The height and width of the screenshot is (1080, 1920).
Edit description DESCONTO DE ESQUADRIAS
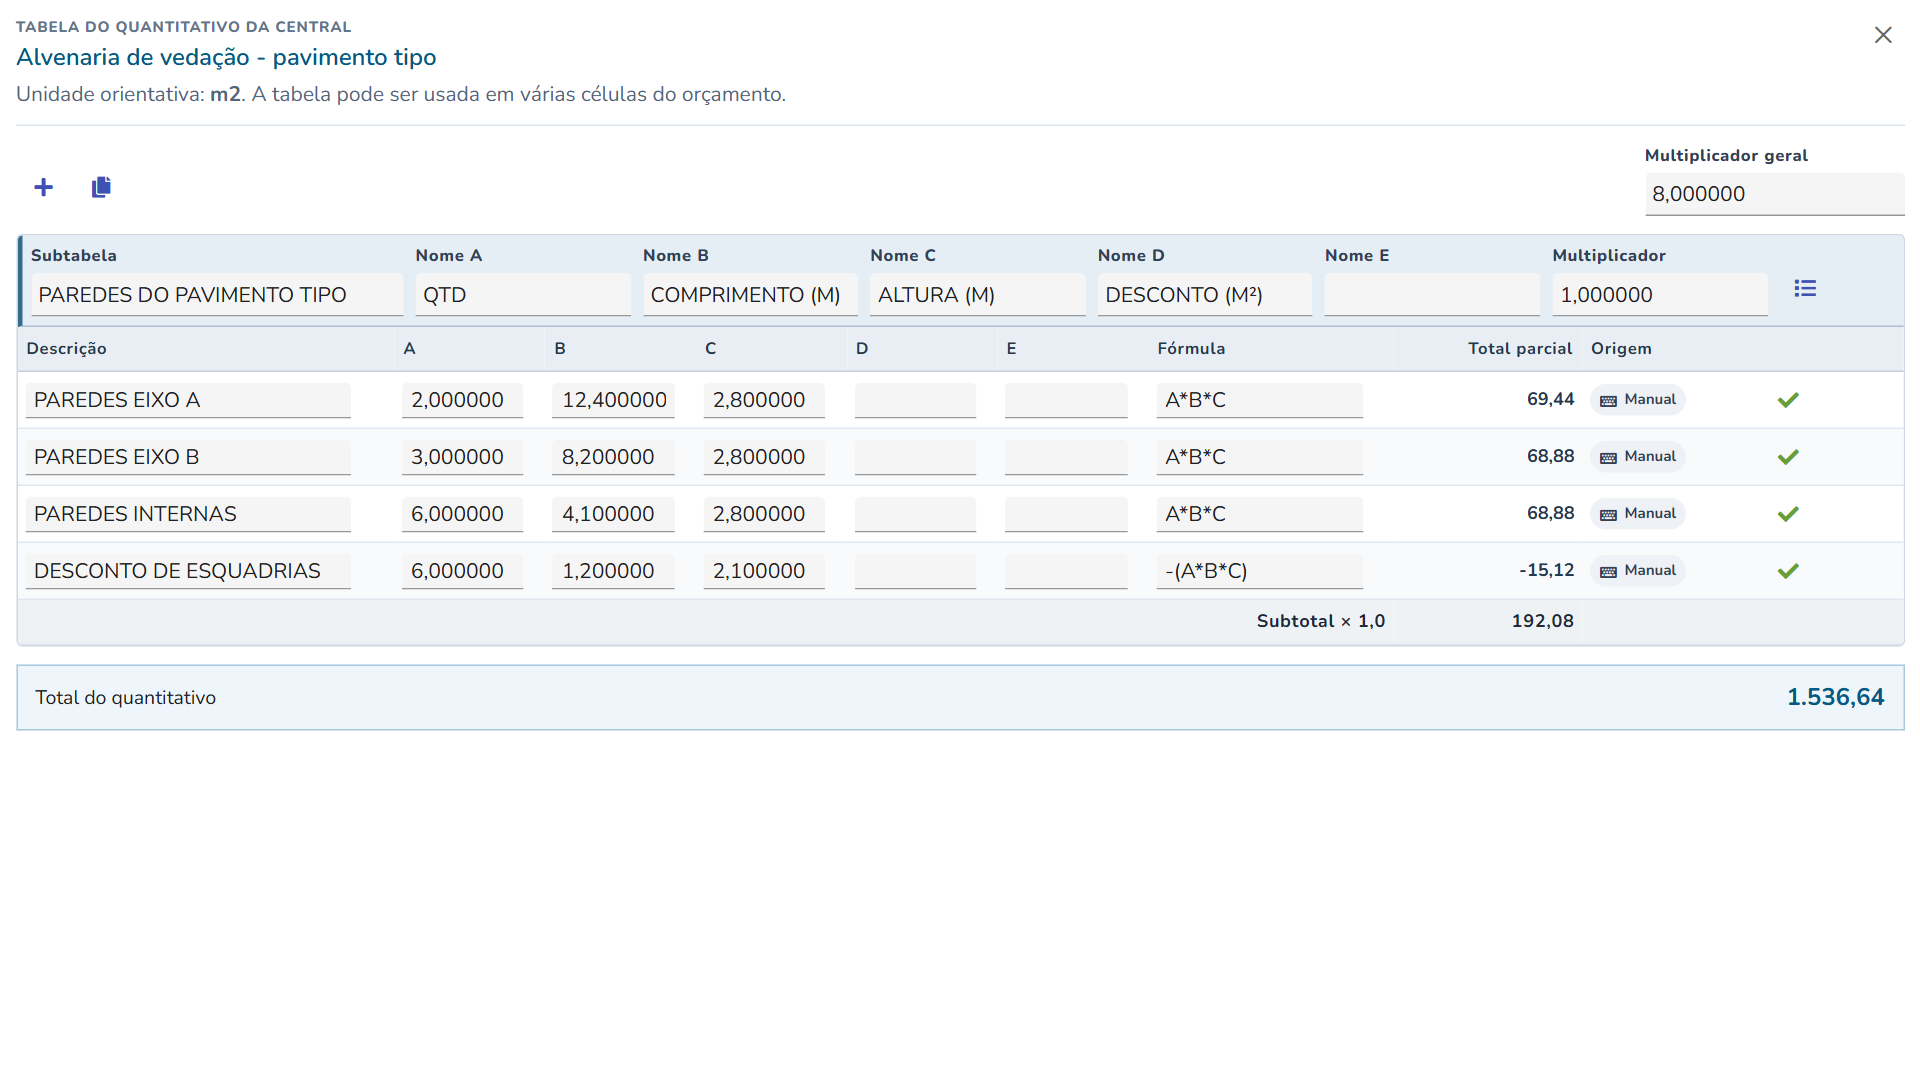[x=188, y=571]
